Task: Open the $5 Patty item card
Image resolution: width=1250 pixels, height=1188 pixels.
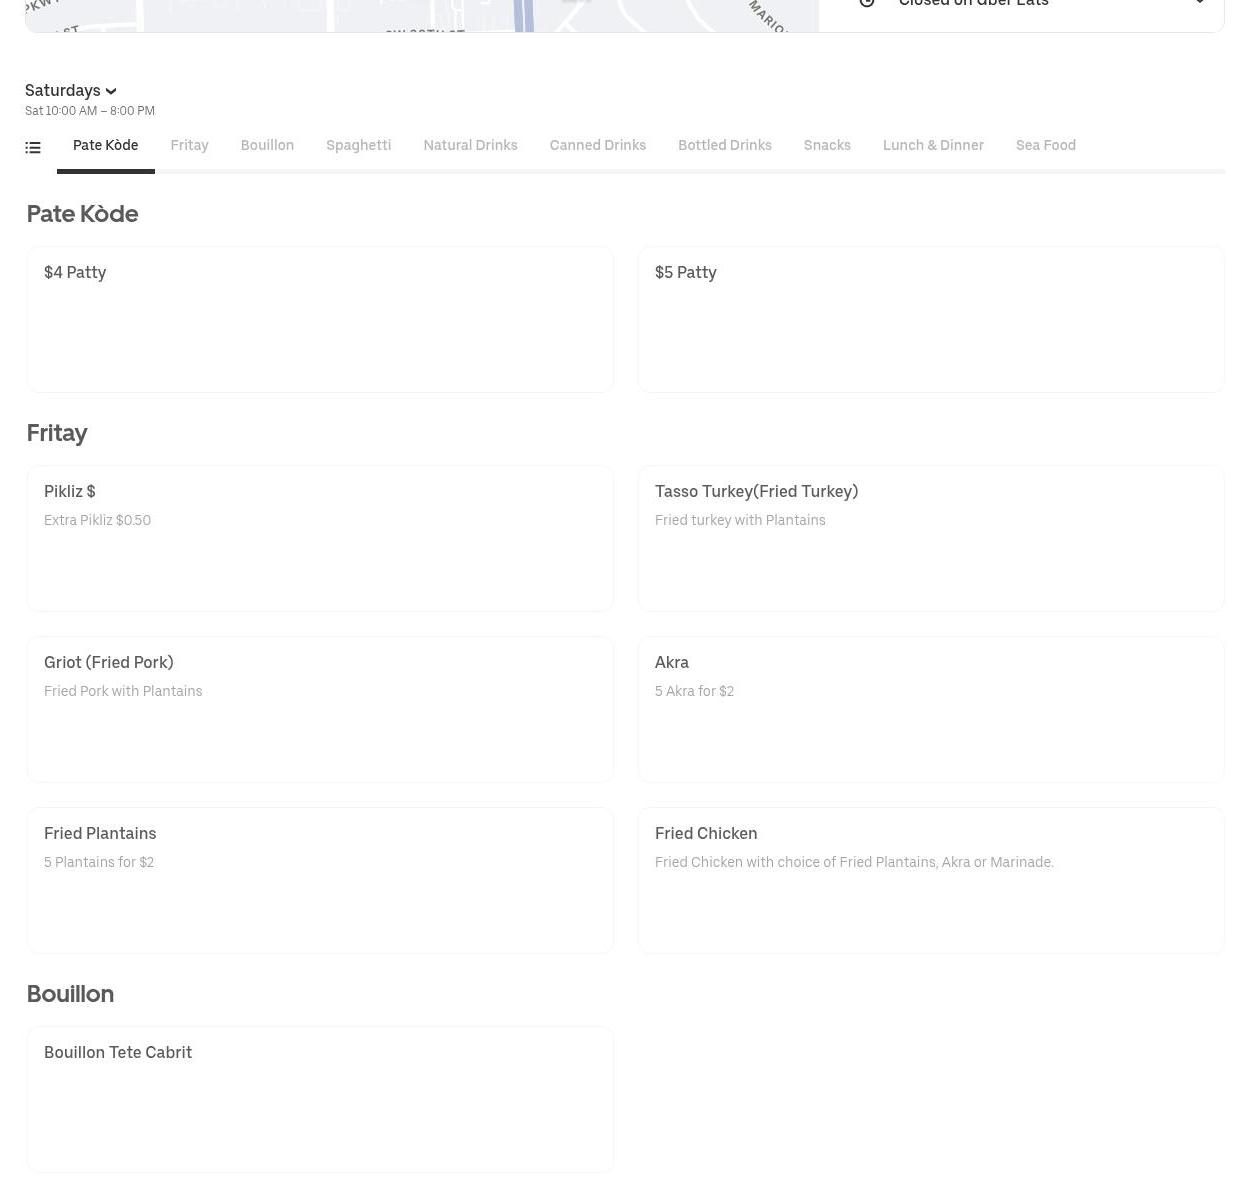Action: click(931, 320)
